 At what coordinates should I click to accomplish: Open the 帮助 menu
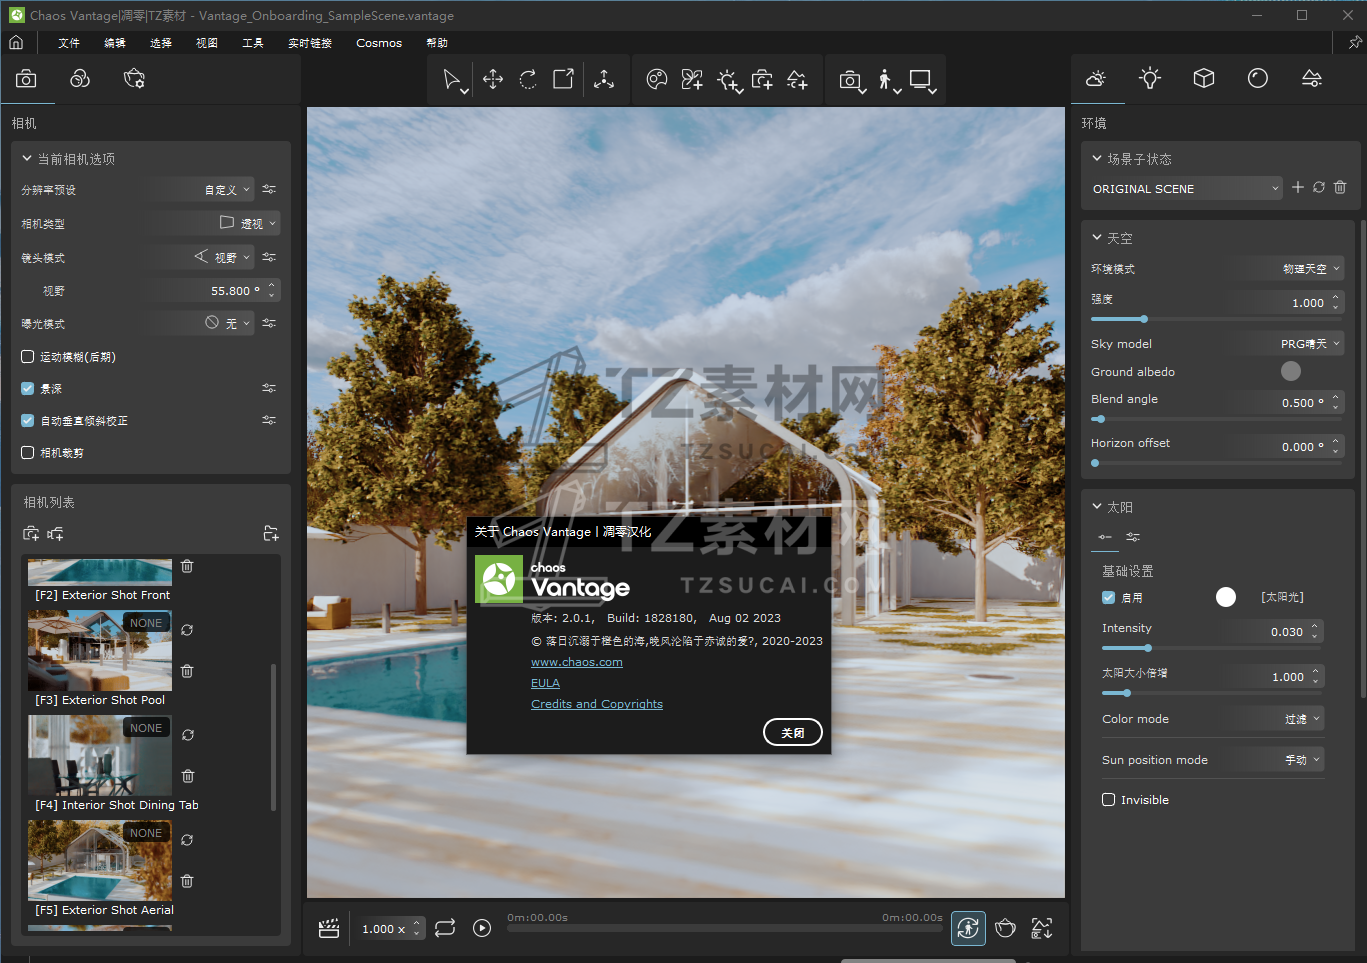(437, 43)
